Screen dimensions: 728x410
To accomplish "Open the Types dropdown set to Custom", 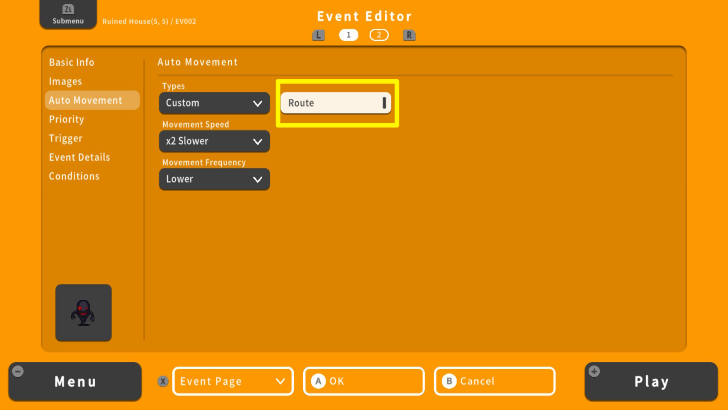I will (x=214, y=103).
